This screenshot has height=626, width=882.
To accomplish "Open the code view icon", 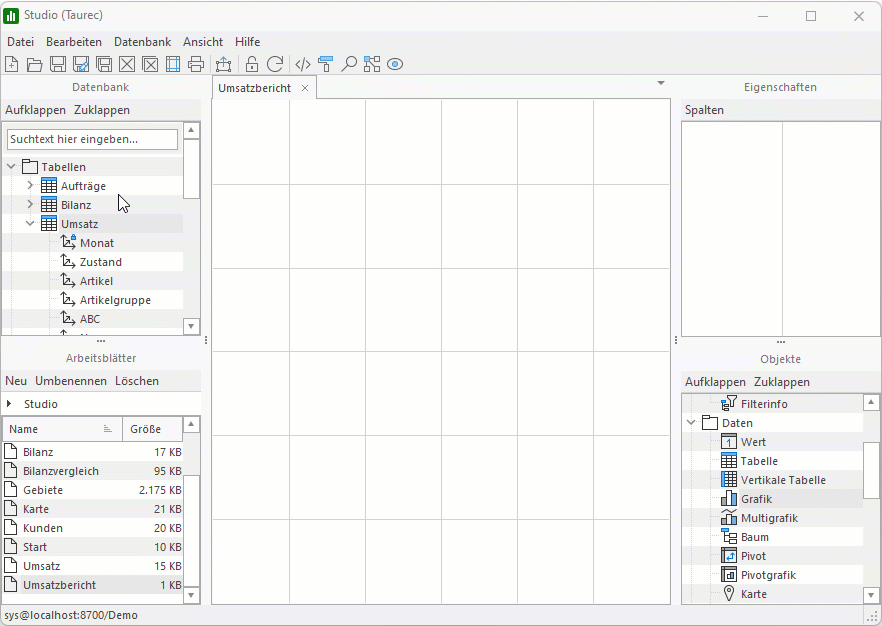I will (x=303, y=65).
